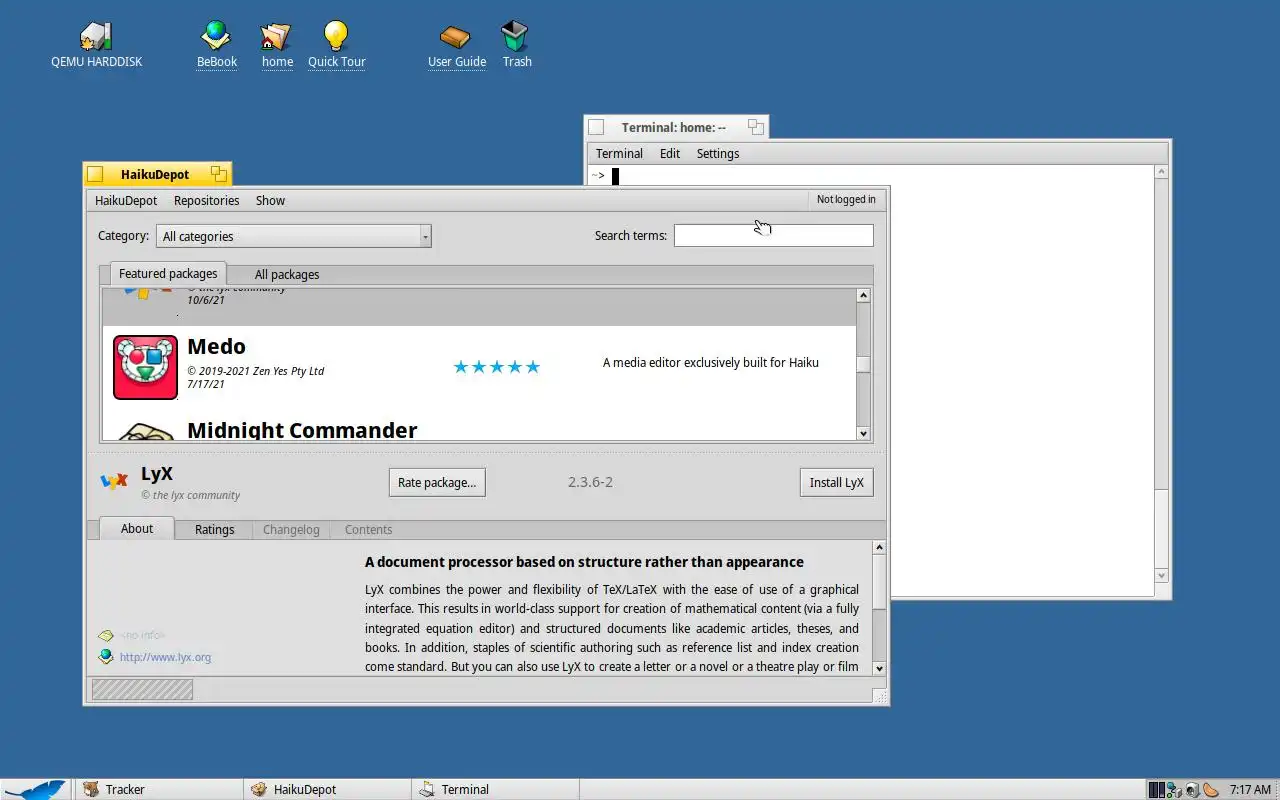1280x800 pixels.
Task: Select the QEMU HARDDISK desktop icon
Action: pos(96,37)
